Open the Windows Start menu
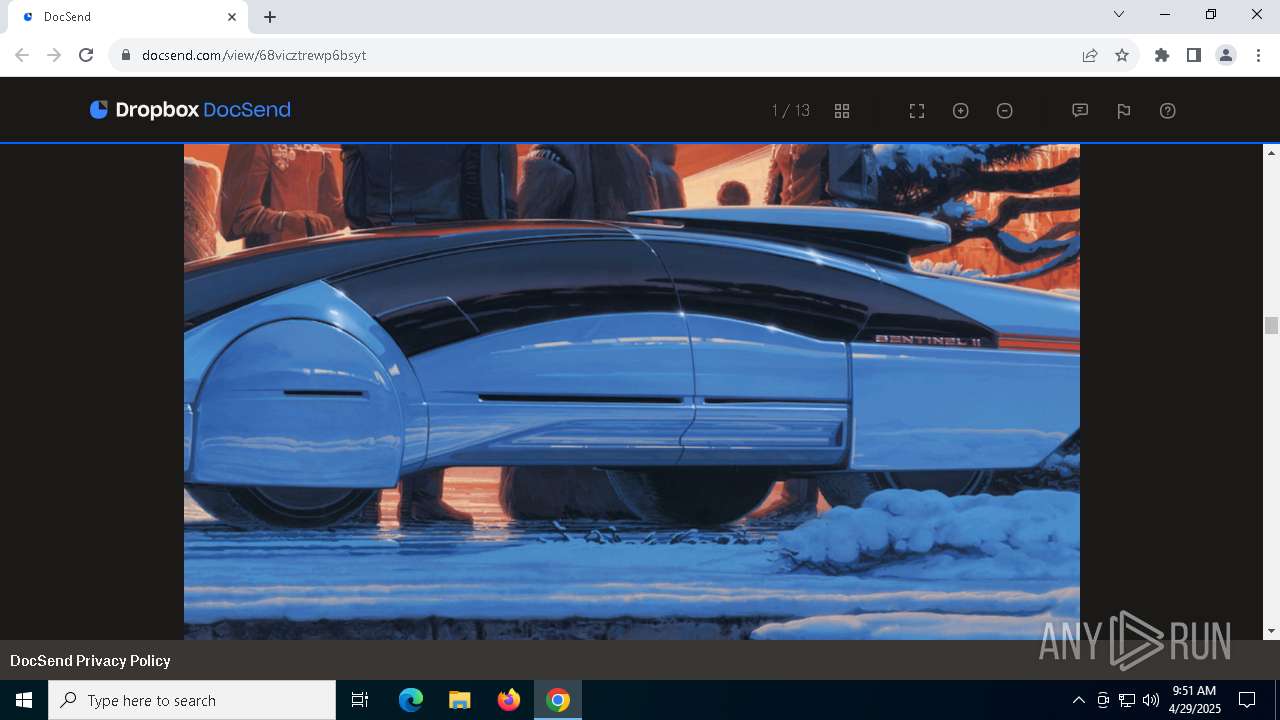The height and width of the screenshot is (720, 1280). point(24,700)
